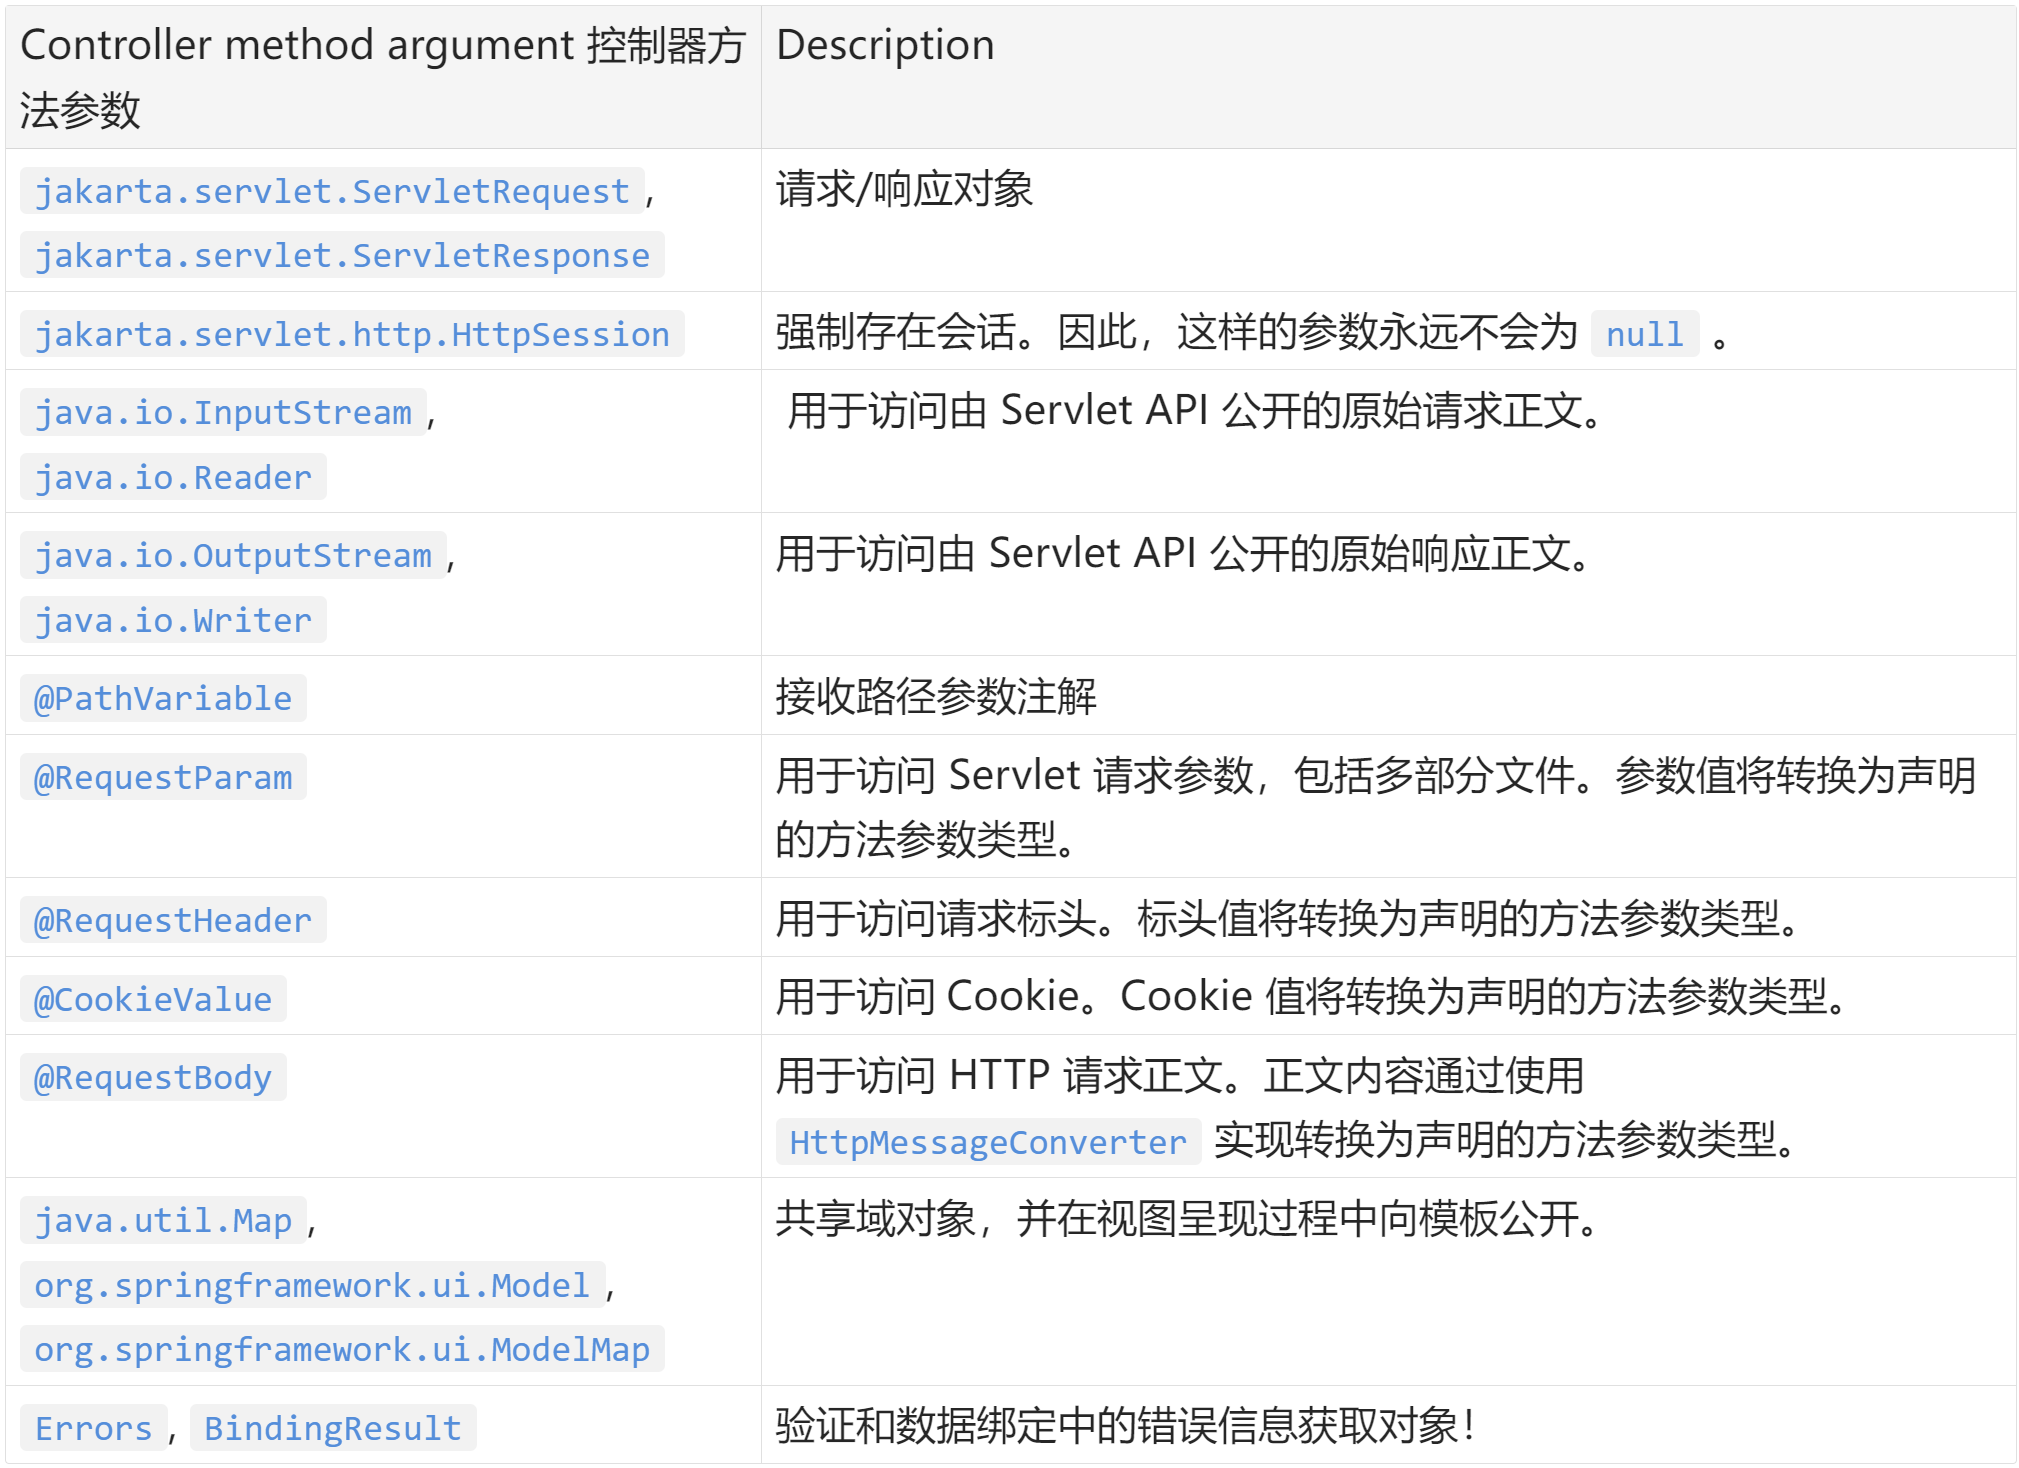The width and height of the screenshot is (2019, 1468).
Task: Click the @RequestHeader annotation
Action: coord(173,920)
